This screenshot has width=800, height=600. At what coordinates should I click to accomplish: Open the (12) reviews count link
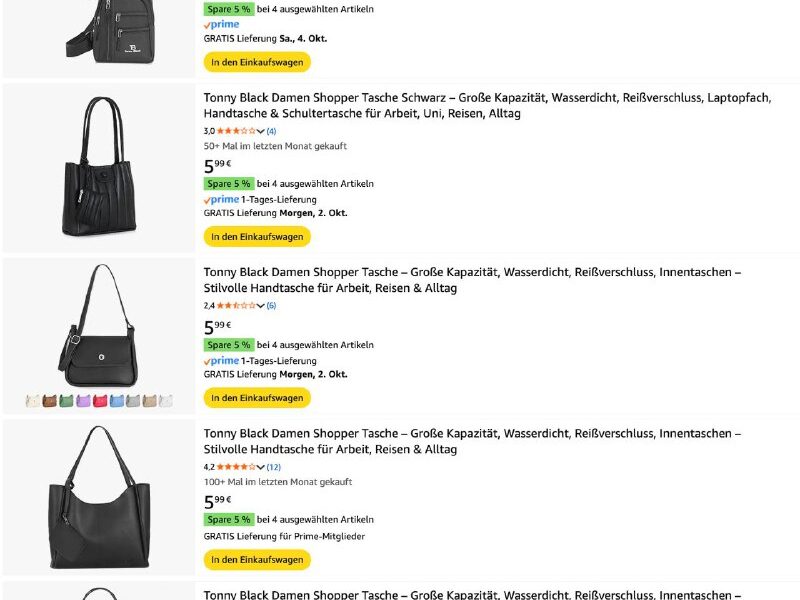pyautogui.click(x=273, y=467)
